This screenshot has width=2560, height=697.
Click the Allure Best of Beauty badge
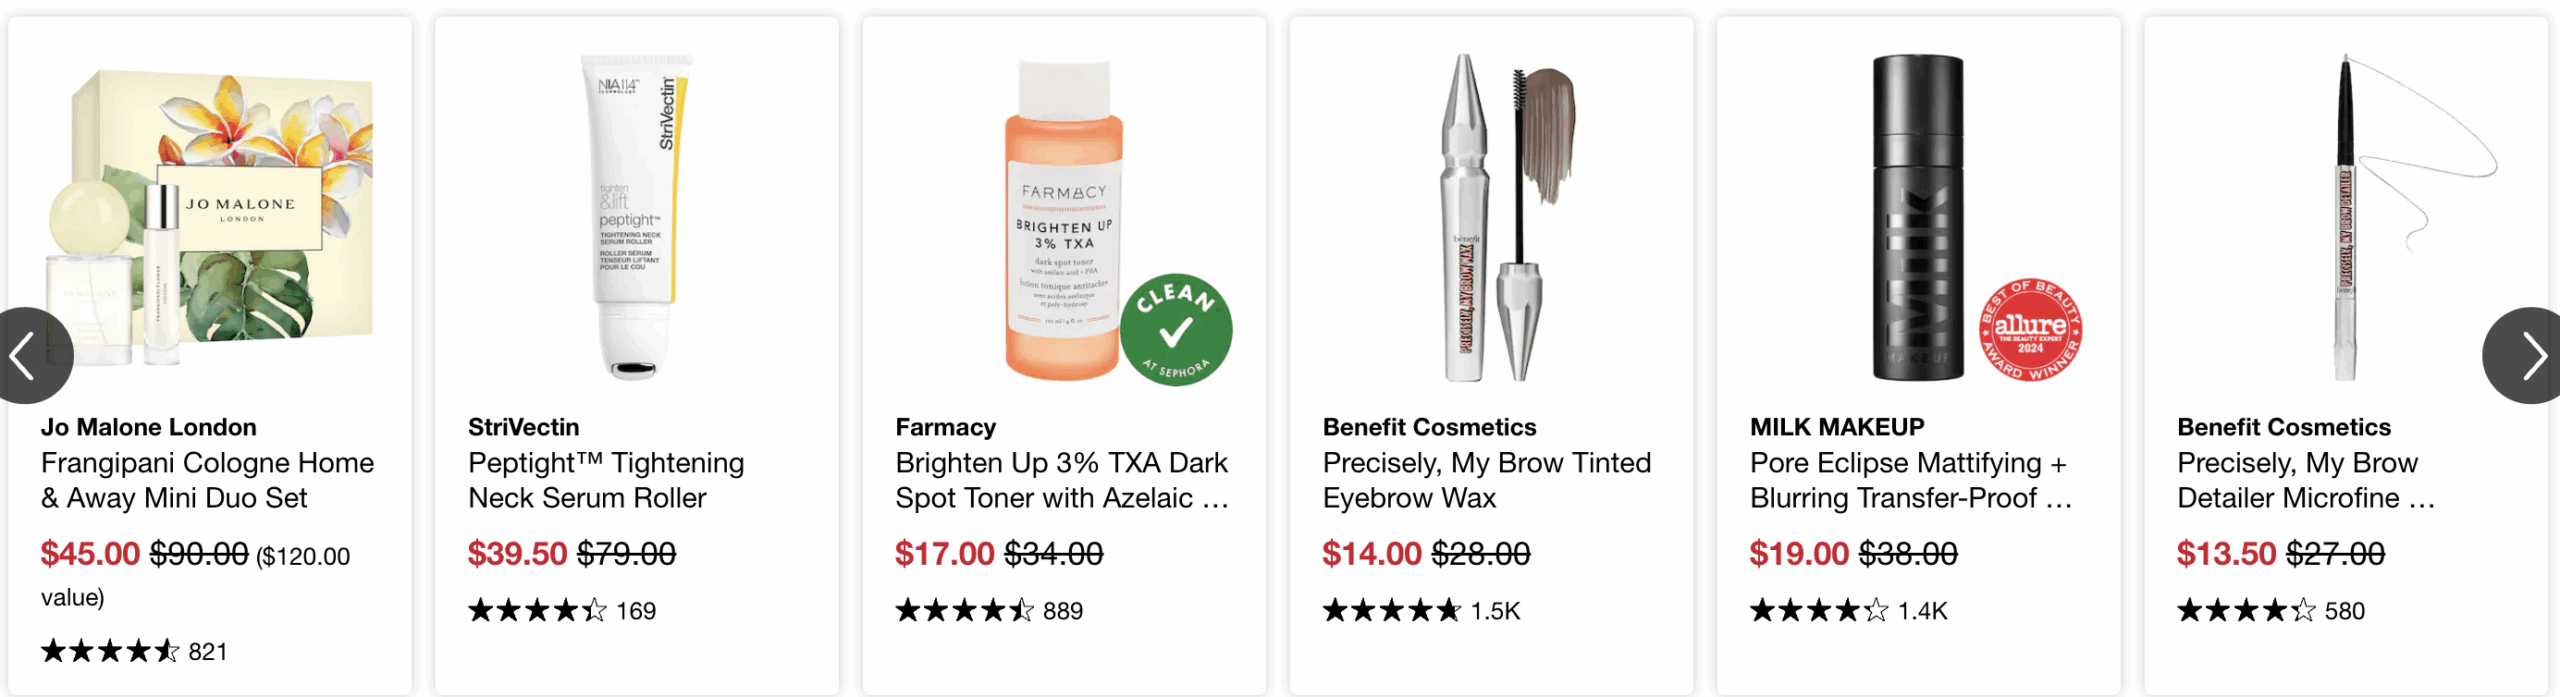(2030, 329)
